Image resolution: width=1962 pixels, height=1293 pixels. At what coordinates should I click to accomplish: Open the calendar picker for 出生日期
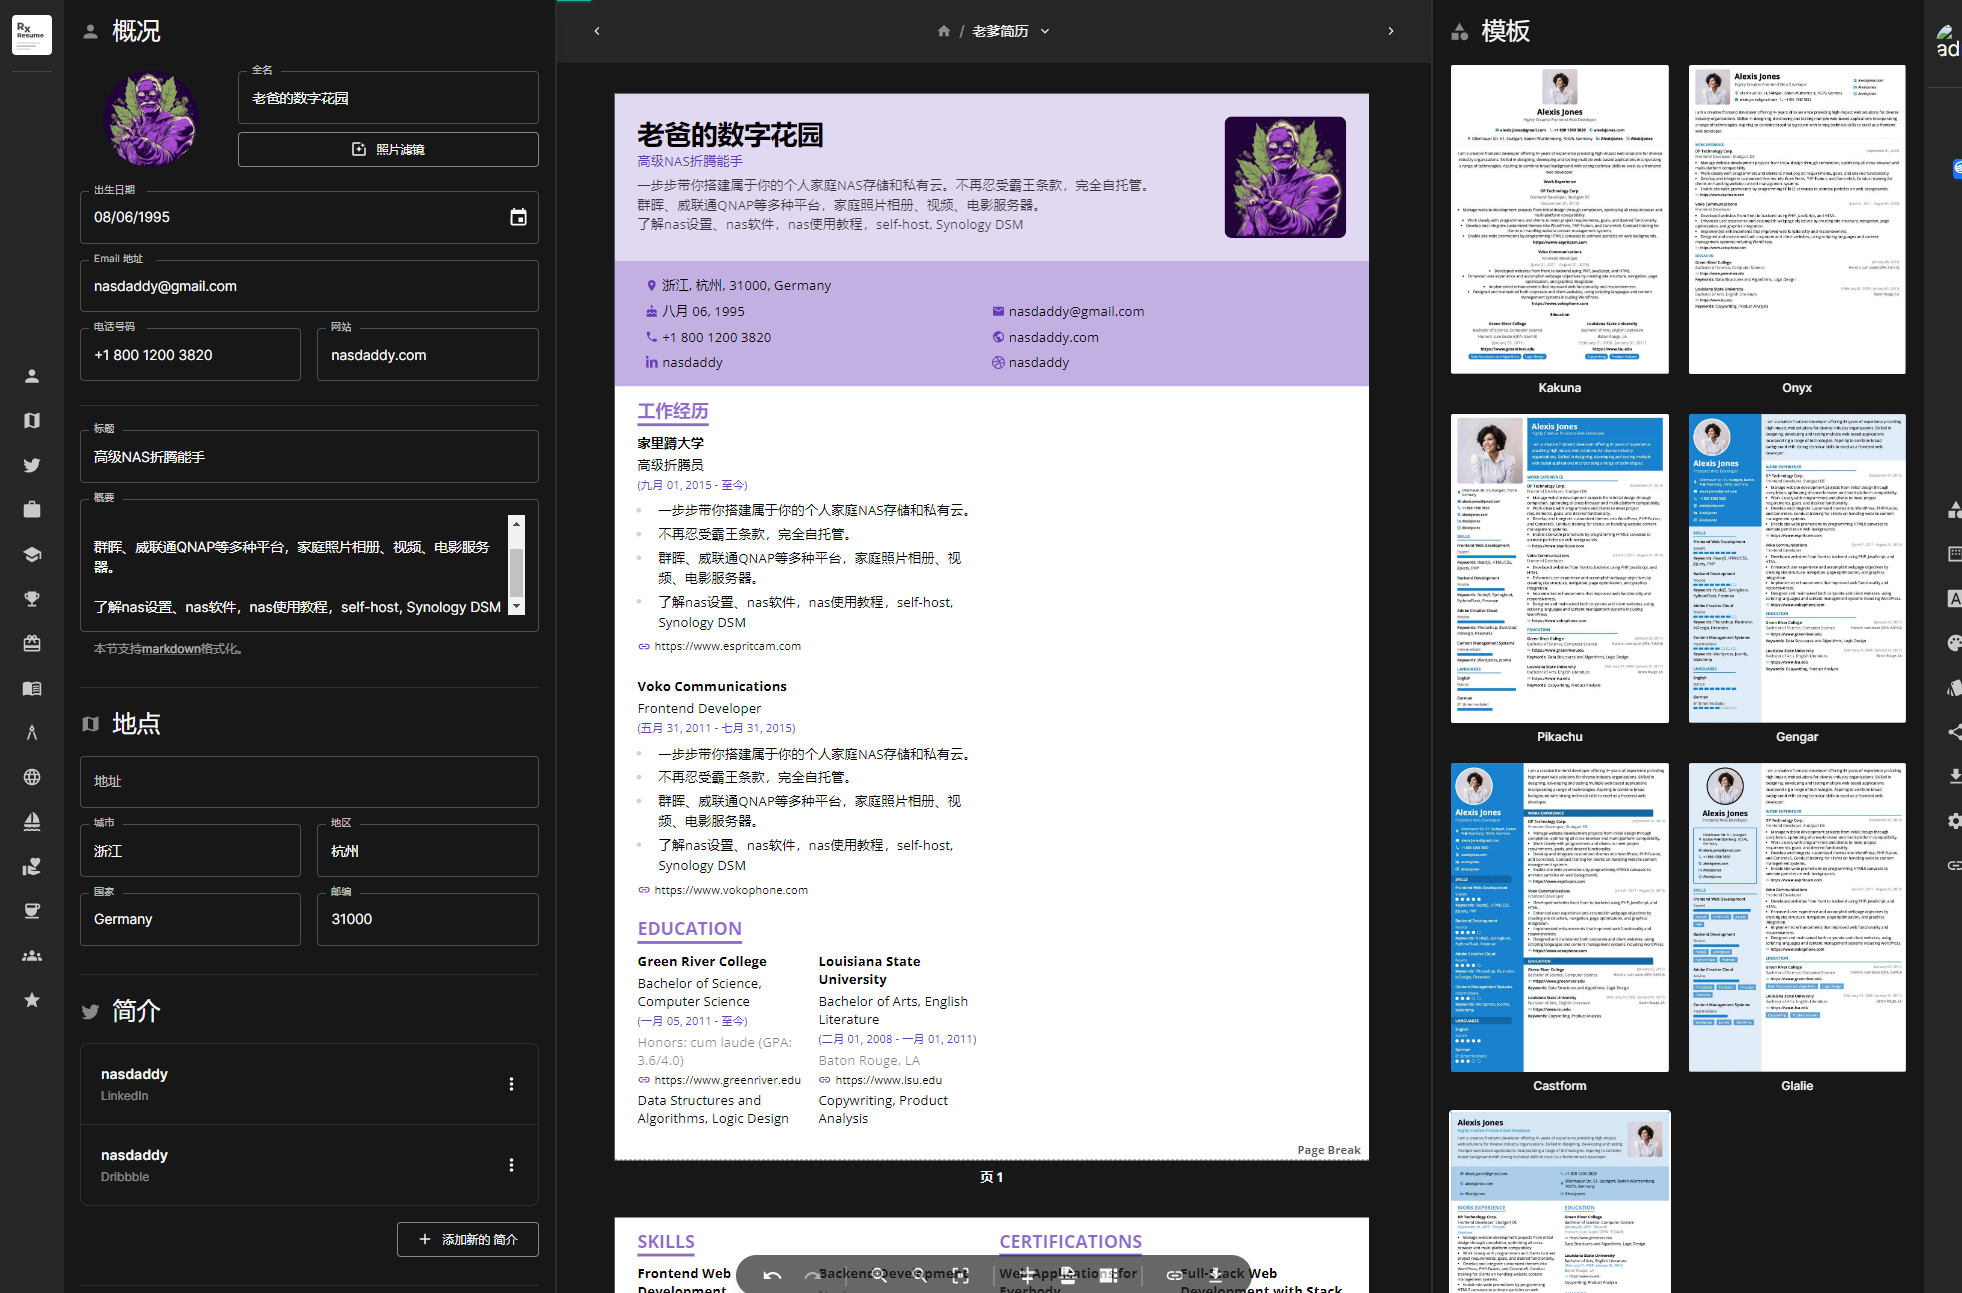click(518, 217)
